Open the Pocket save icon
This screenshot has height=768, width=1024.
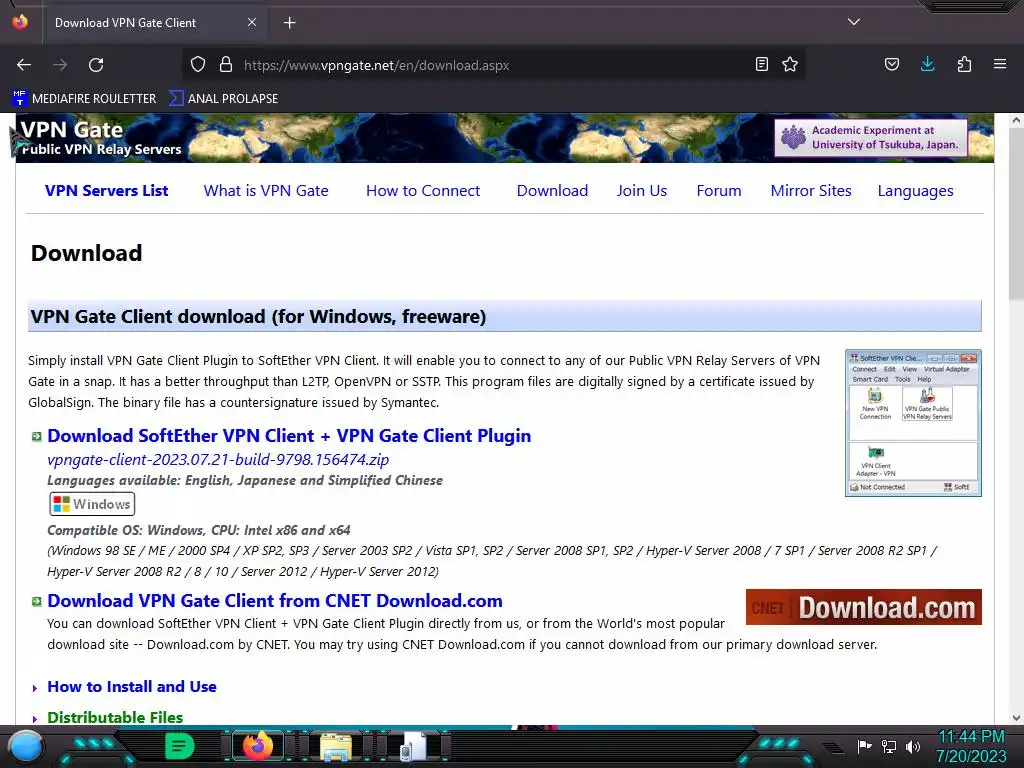[891, 64]
